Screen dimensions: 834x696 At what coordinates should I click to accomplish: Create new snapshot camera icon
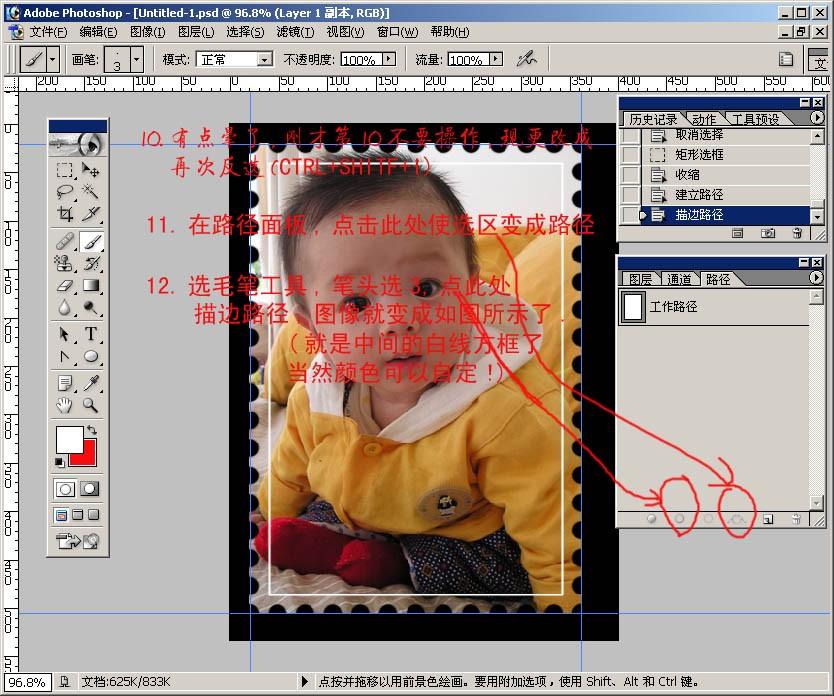[768, 233]
